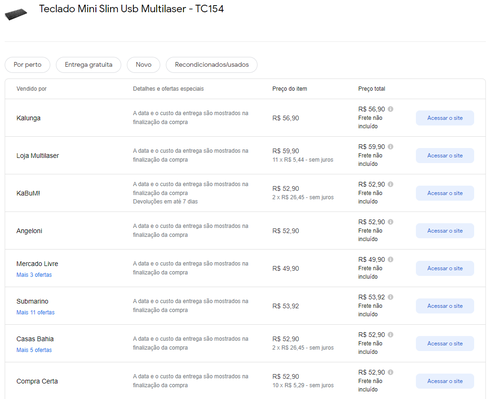
Task: Click Mercado Livre item price R$ 49,90
Action: 286,269
